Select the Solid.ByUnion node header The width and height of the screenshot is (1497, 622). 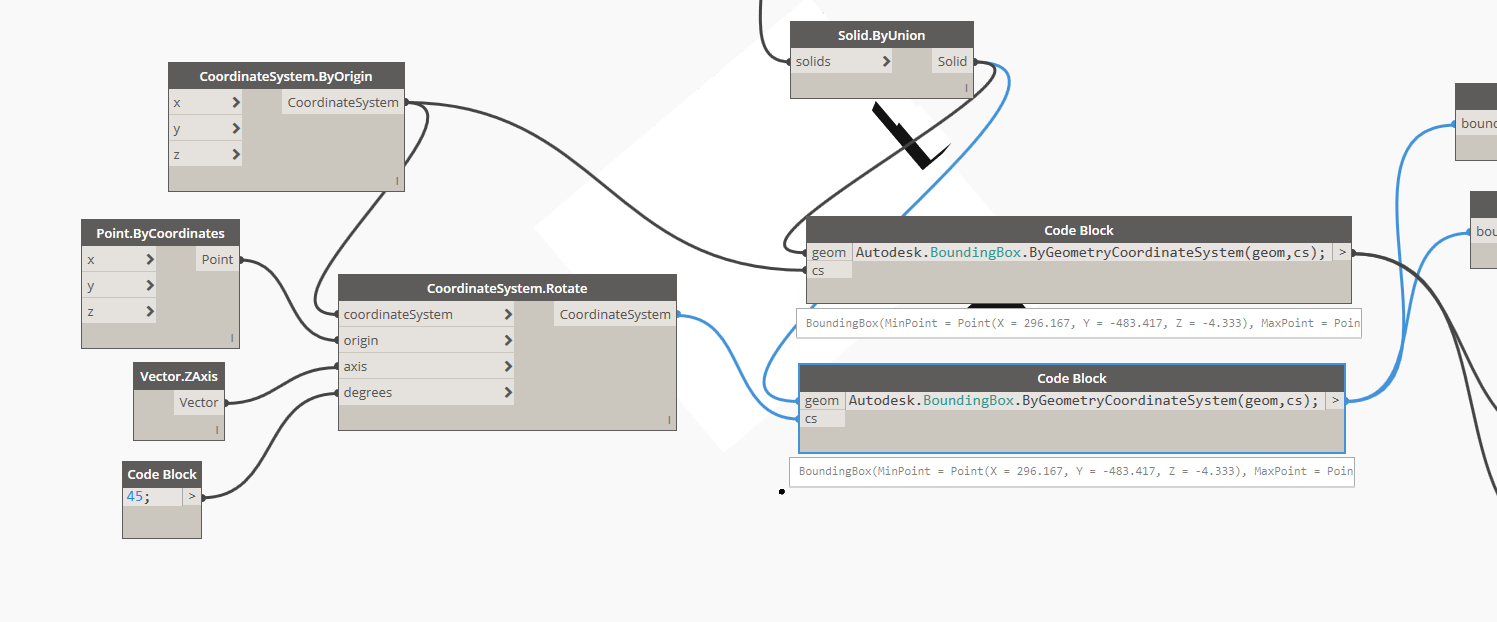coord(880,34)
